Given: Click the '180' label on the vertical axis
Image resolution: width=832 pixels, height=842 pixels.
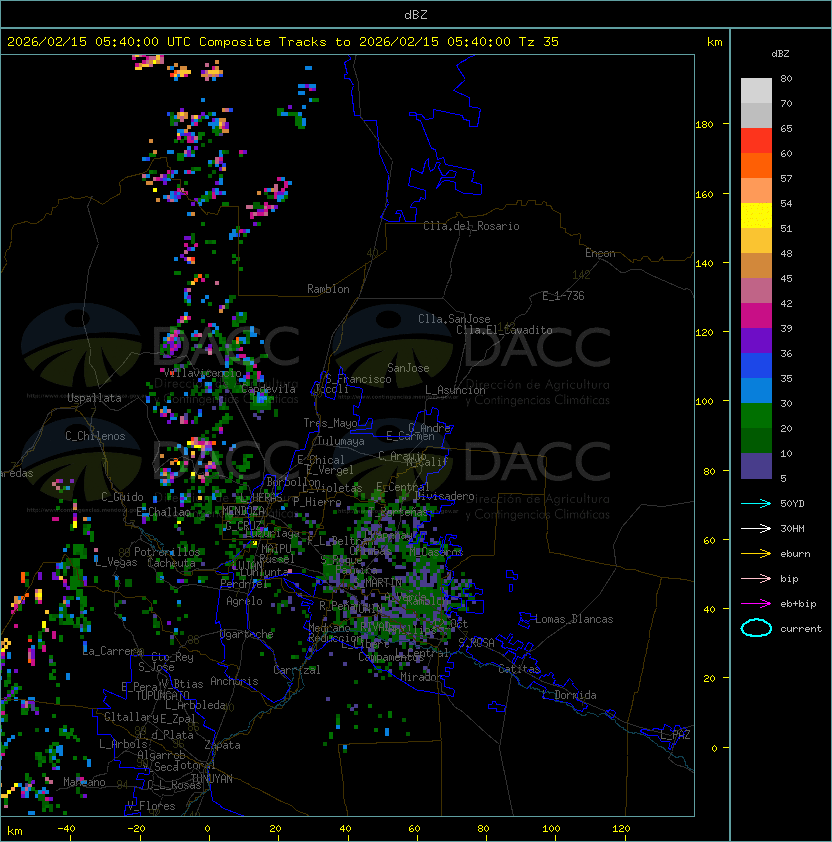Looking at the screenshot, I should tap(704, 124).
